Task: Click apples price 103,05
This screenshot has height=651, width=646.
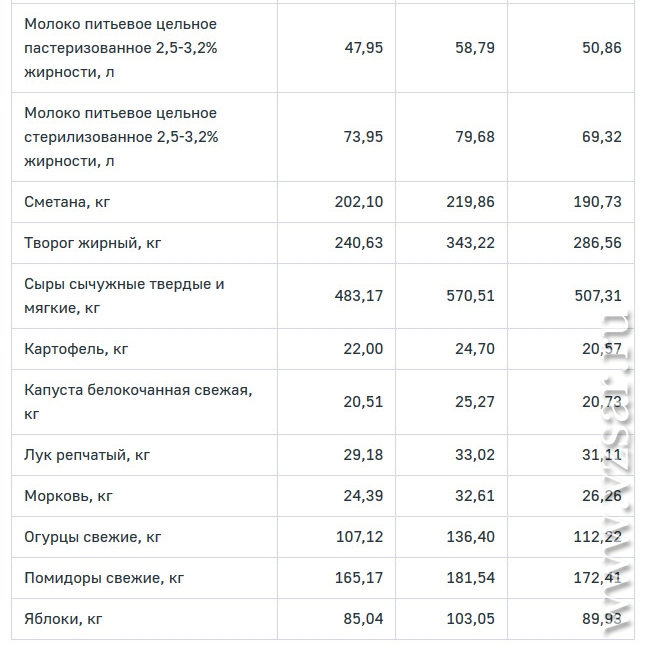Action: click(470, 619)
